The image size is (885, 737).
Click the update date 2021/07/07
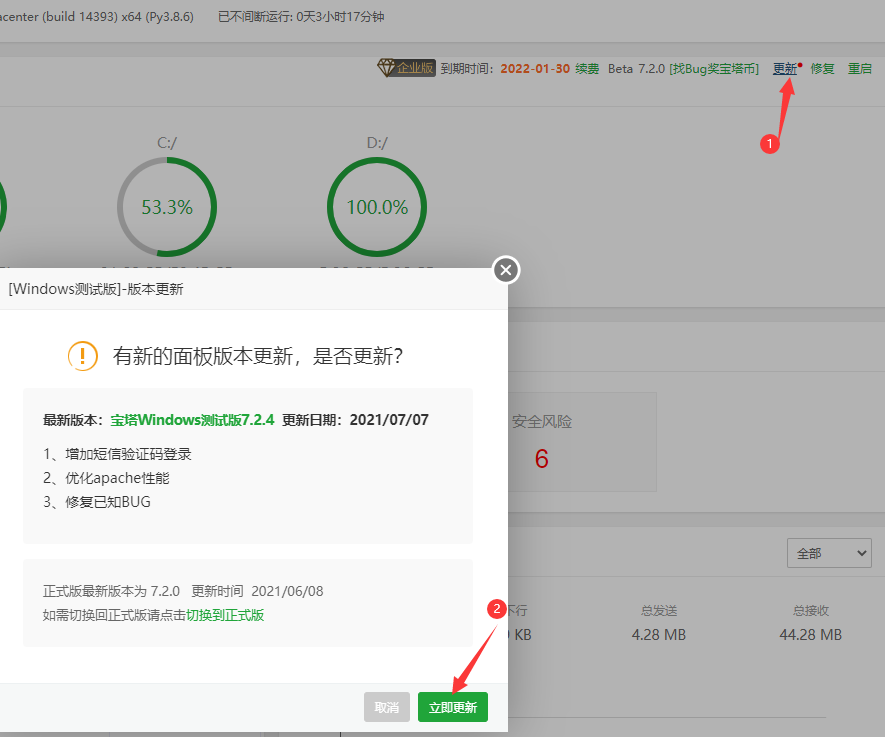point(389,420)
